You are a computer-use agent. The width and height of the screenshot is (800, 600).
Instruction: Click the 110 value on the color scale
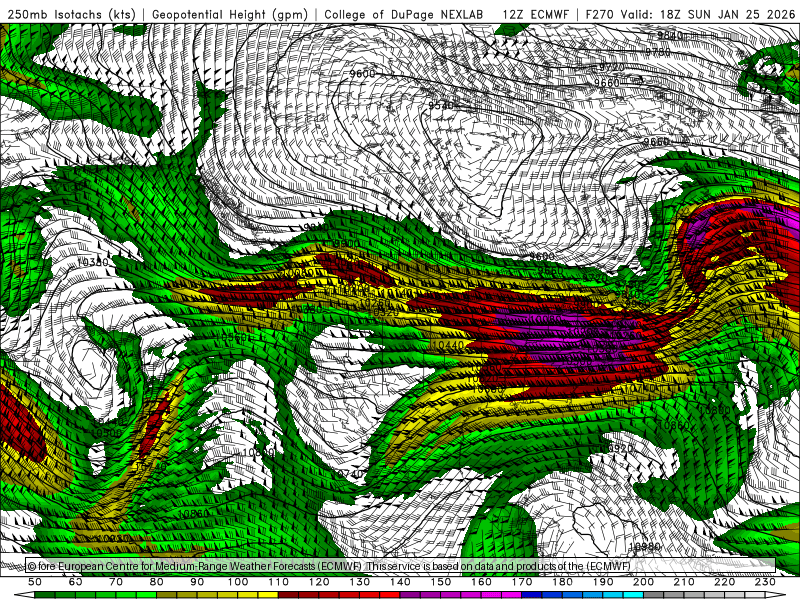pyautogui.click(x=279, y=582)
